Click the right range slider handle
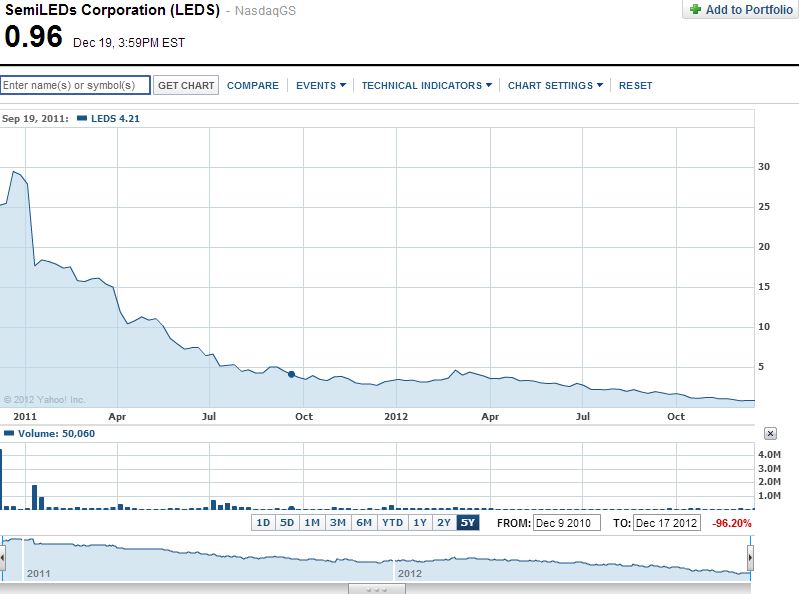This screenshot has width=799, height=594. (x=750, y=558)
